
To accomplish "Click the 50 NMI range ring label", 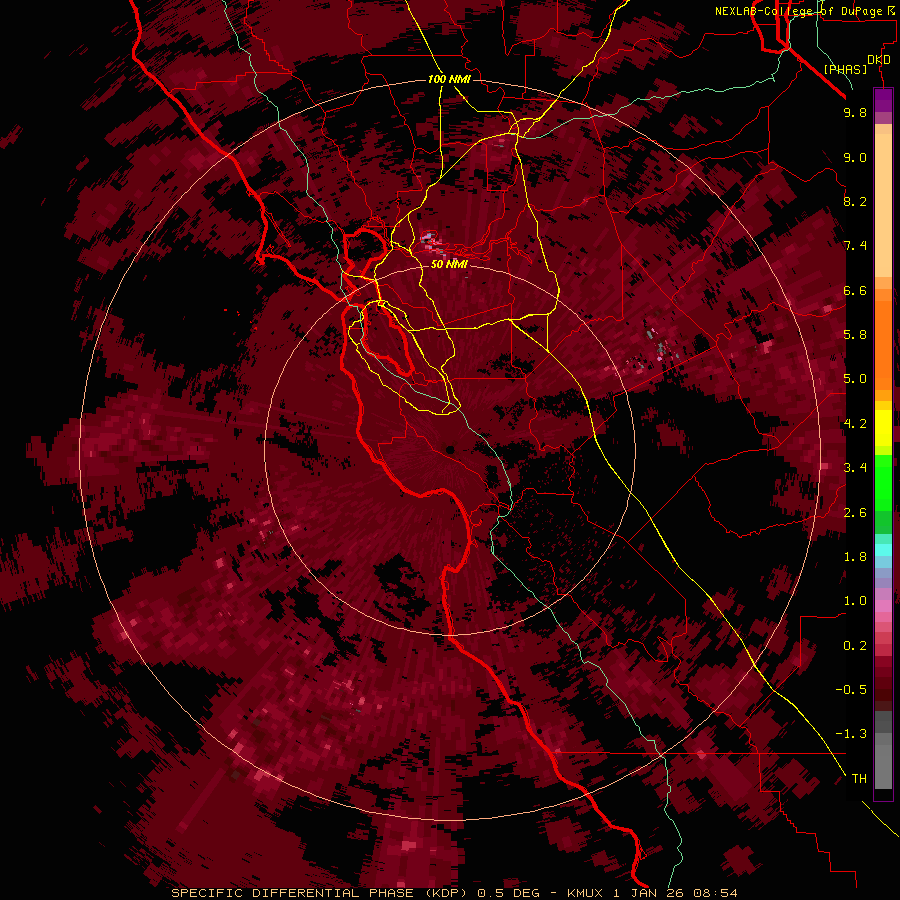I will tap(449, 264).
